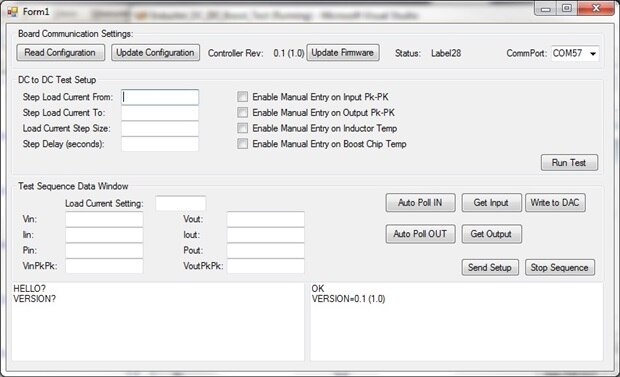Click the Vout input field
Image resolution: width=620 pixels, height=377 pixels.
[266, 219]
